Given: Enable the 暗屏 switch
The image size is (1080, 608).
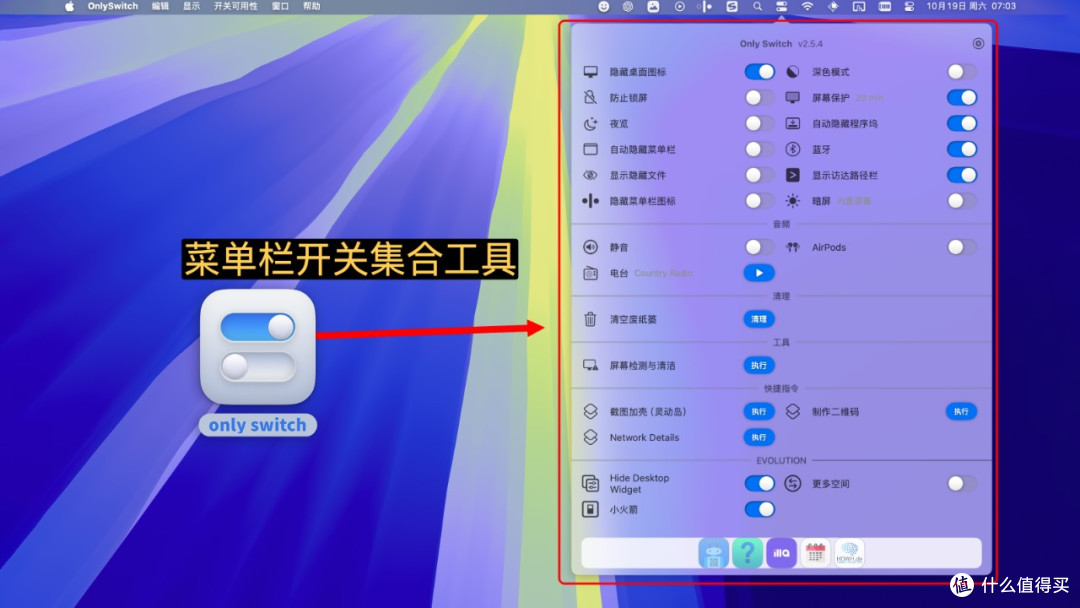Looking at the screenshot, I should [x=962, y=200].
